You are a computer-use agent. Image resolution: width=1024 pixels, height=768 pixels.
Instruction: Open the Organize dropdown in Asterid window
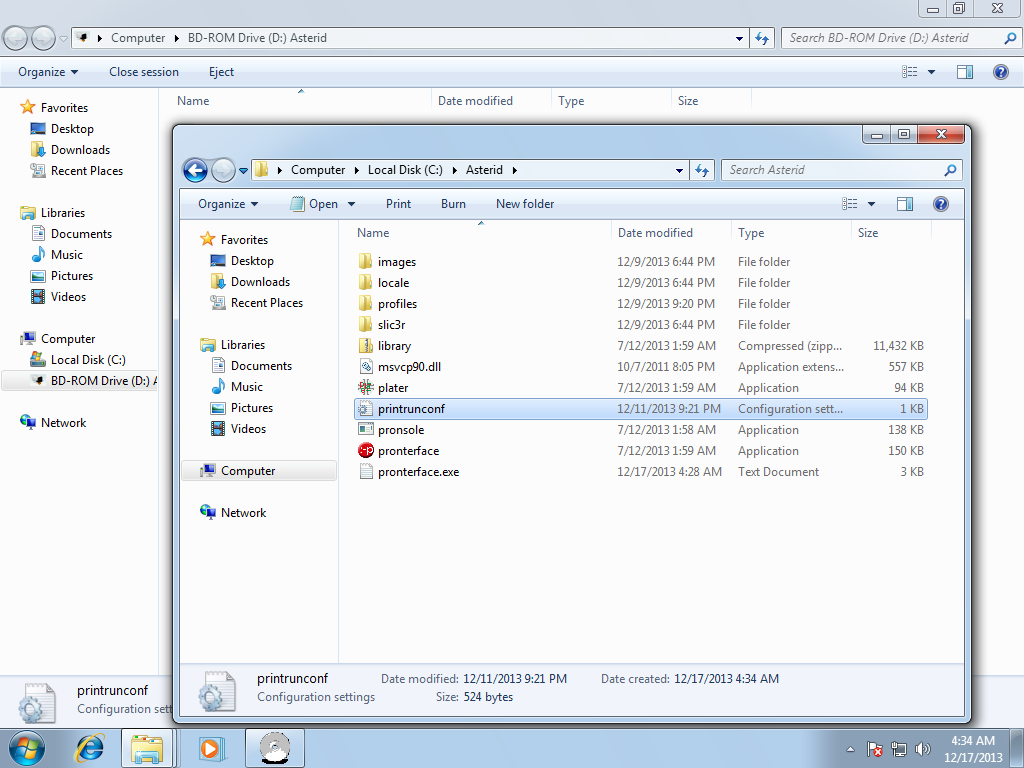click(228, 204)
